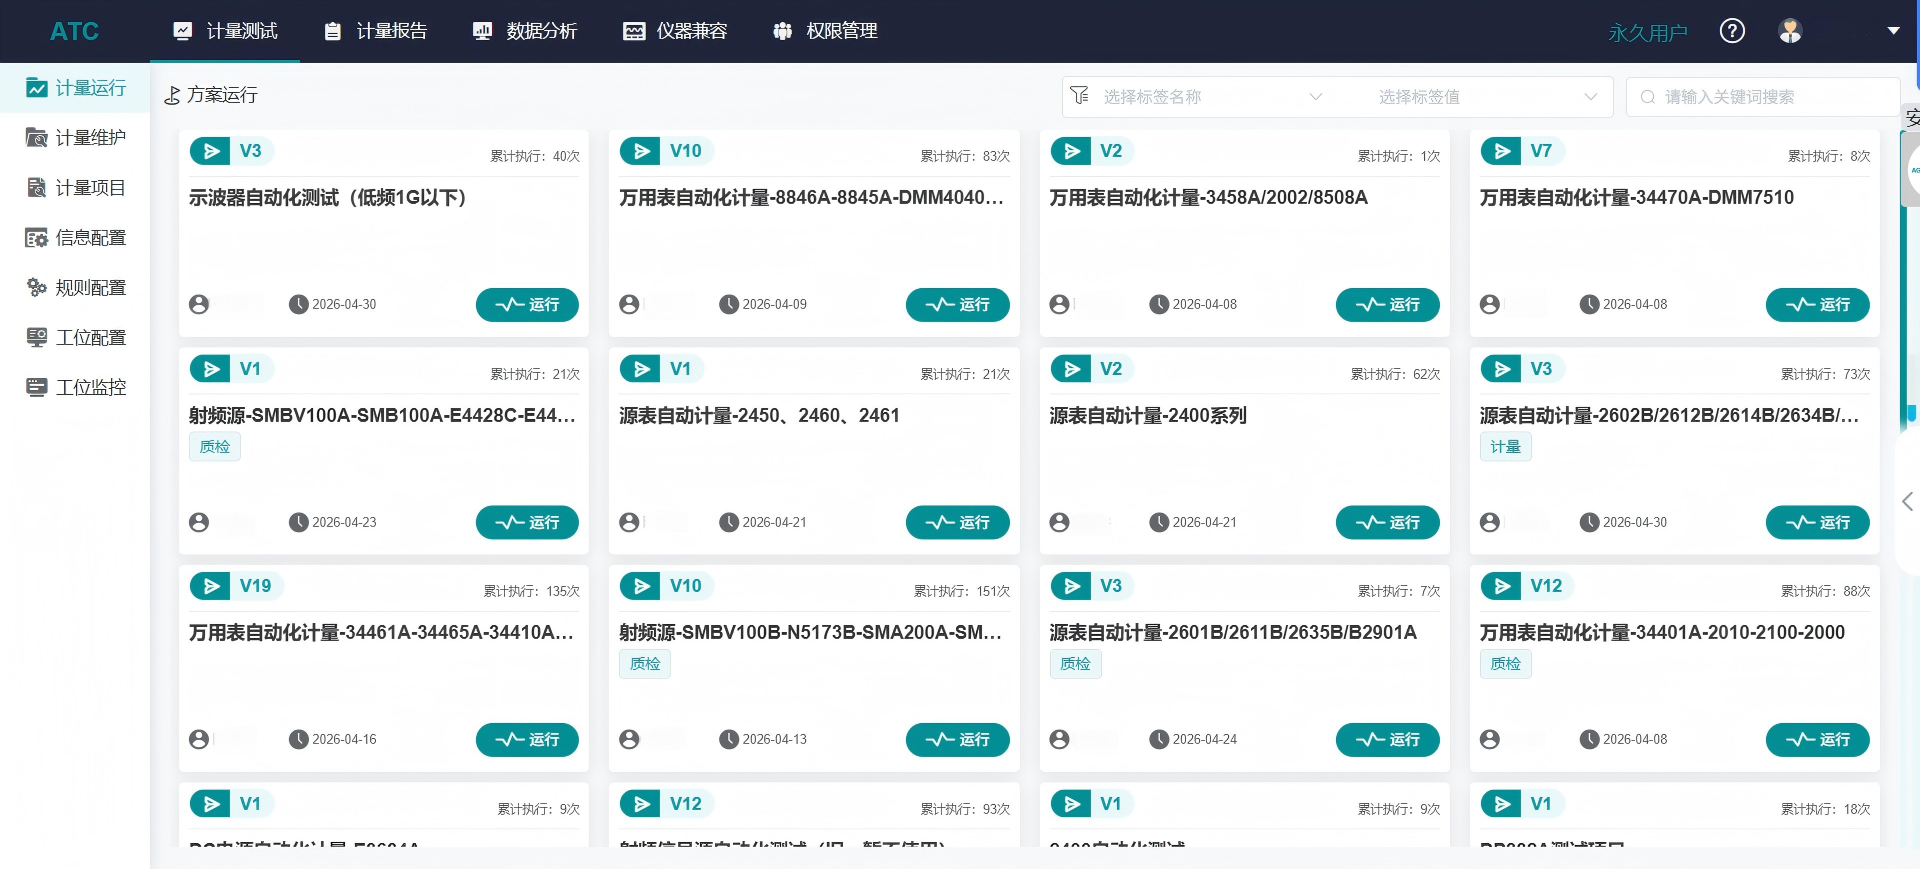This screenshot has height=869, width=1920.
Task: Click user icon on 示波器自动化测试 card
Action: (x=199, y=304)
